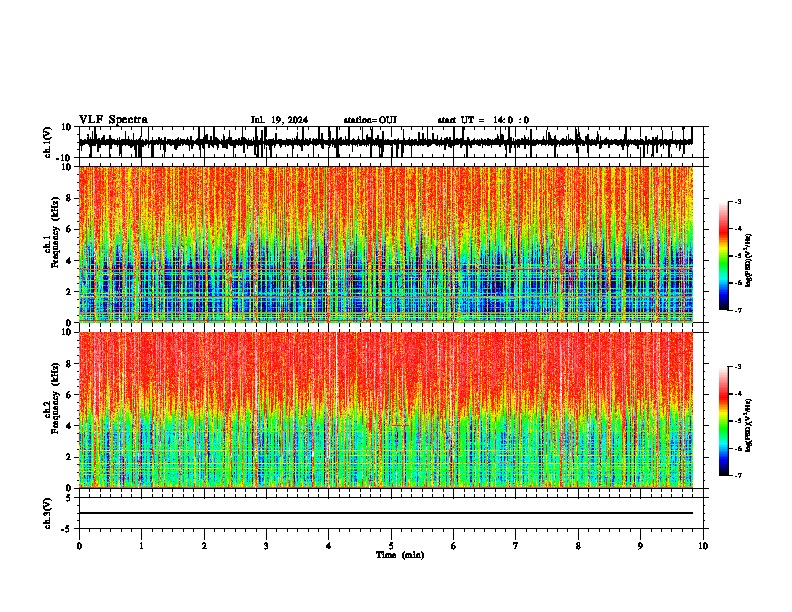Click the ch.1 spectrogram colorbar
This screenshot has width=792, height=612.
(x=723, y=256)
